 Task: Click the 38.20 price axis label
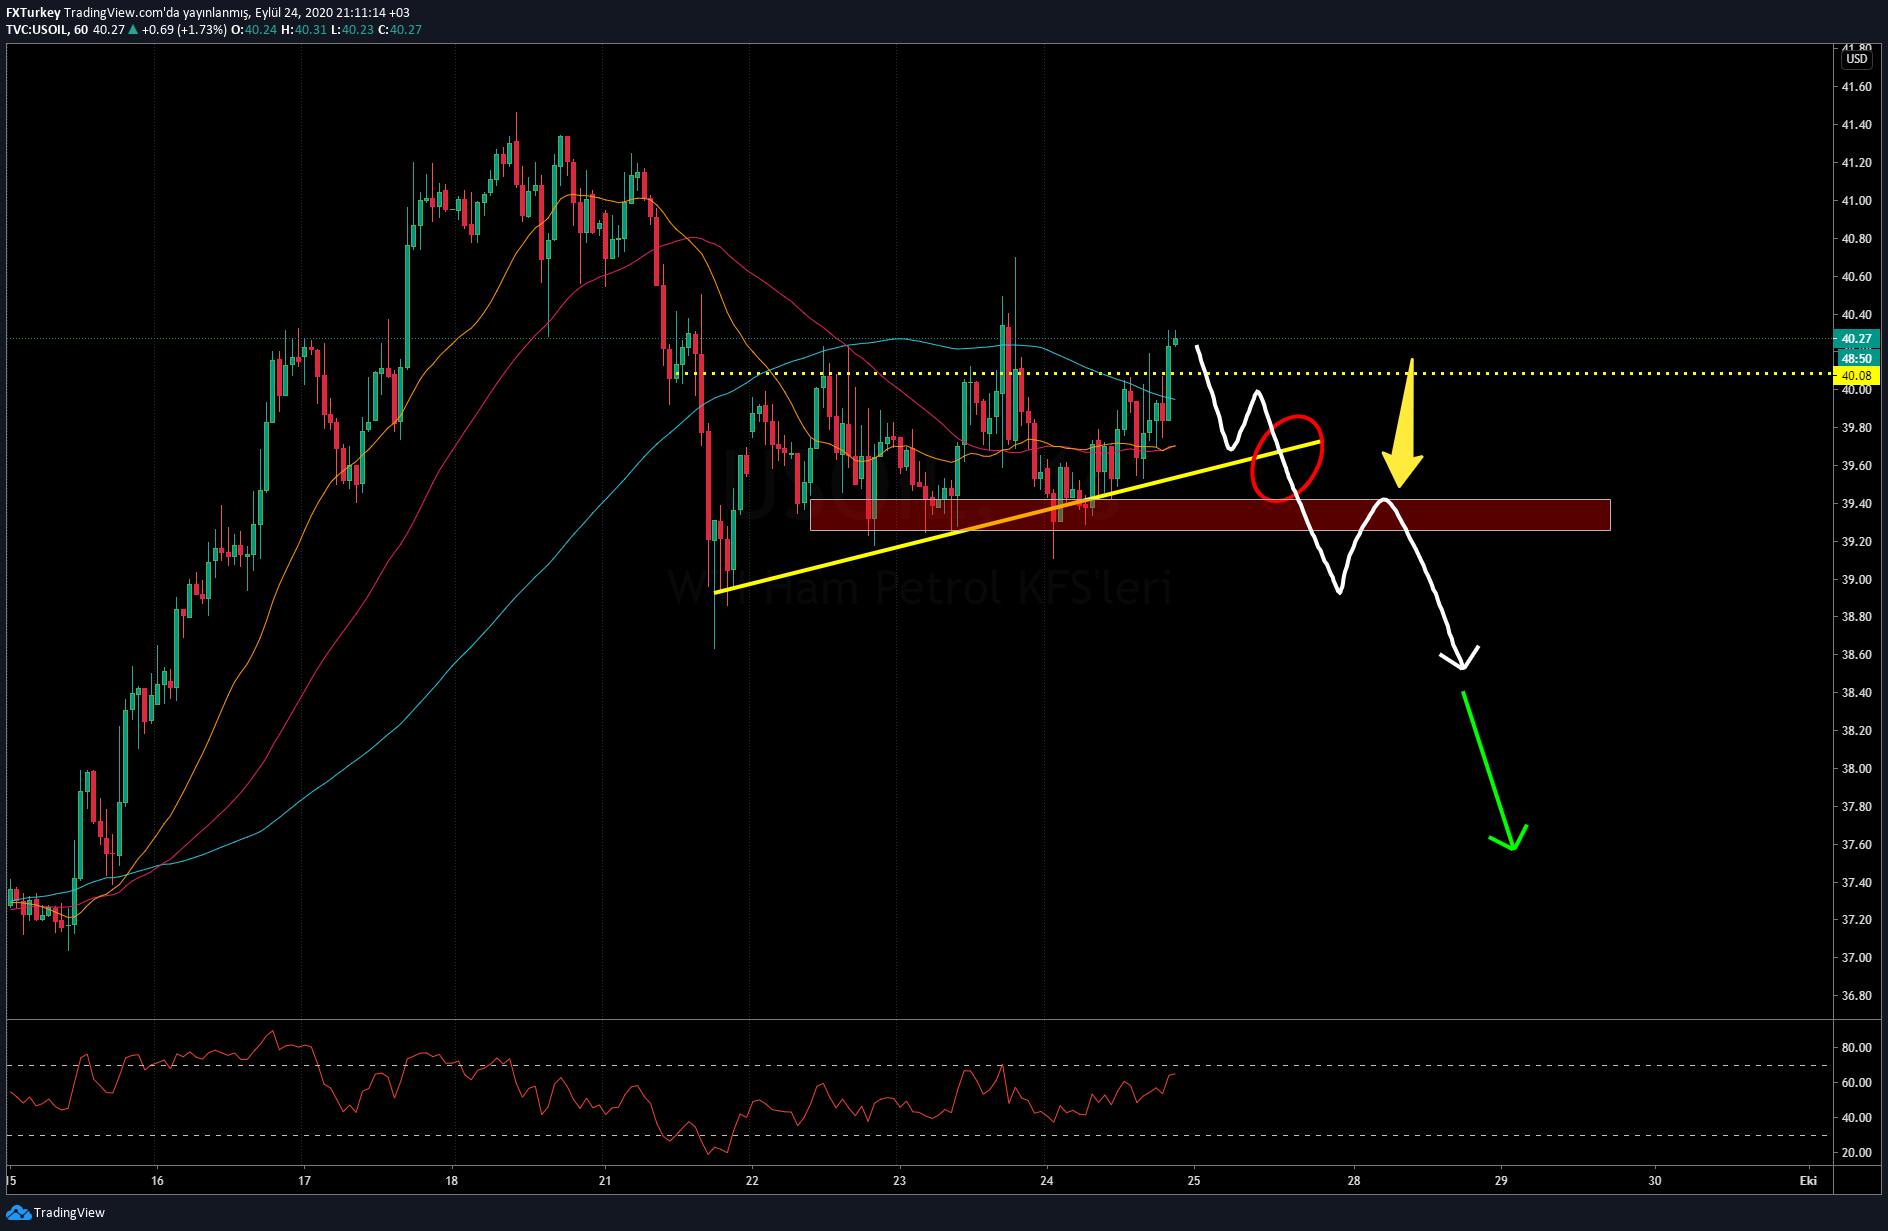coord(1856,731)
